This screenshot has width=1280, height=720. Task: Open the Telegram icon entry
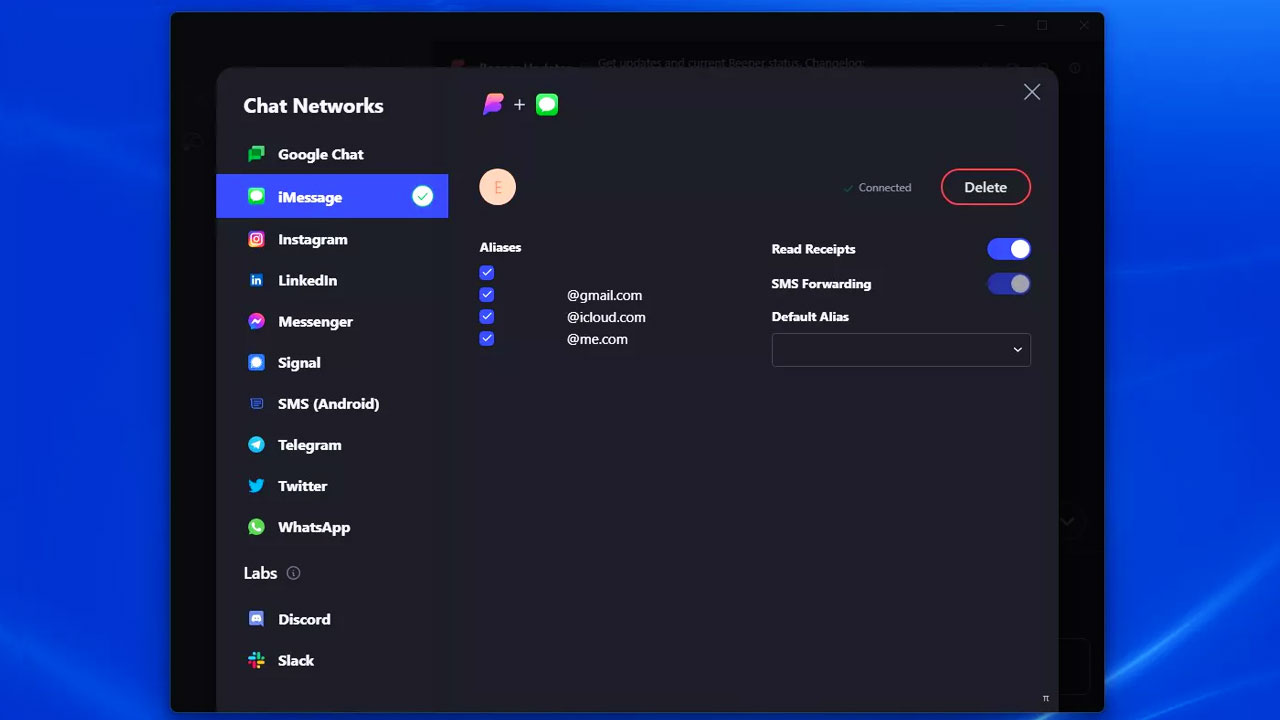(257, 445)
